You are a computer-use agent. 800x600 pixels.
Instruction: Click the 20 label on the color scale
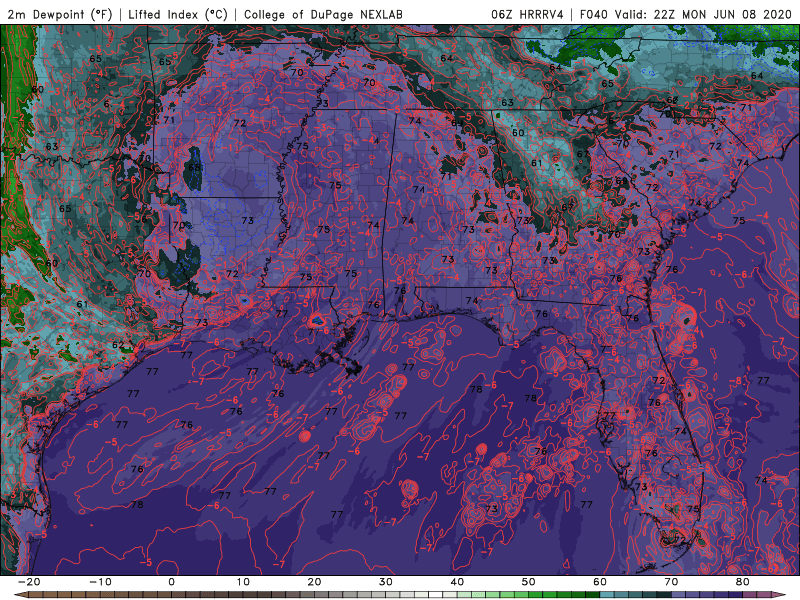(314, 582)
